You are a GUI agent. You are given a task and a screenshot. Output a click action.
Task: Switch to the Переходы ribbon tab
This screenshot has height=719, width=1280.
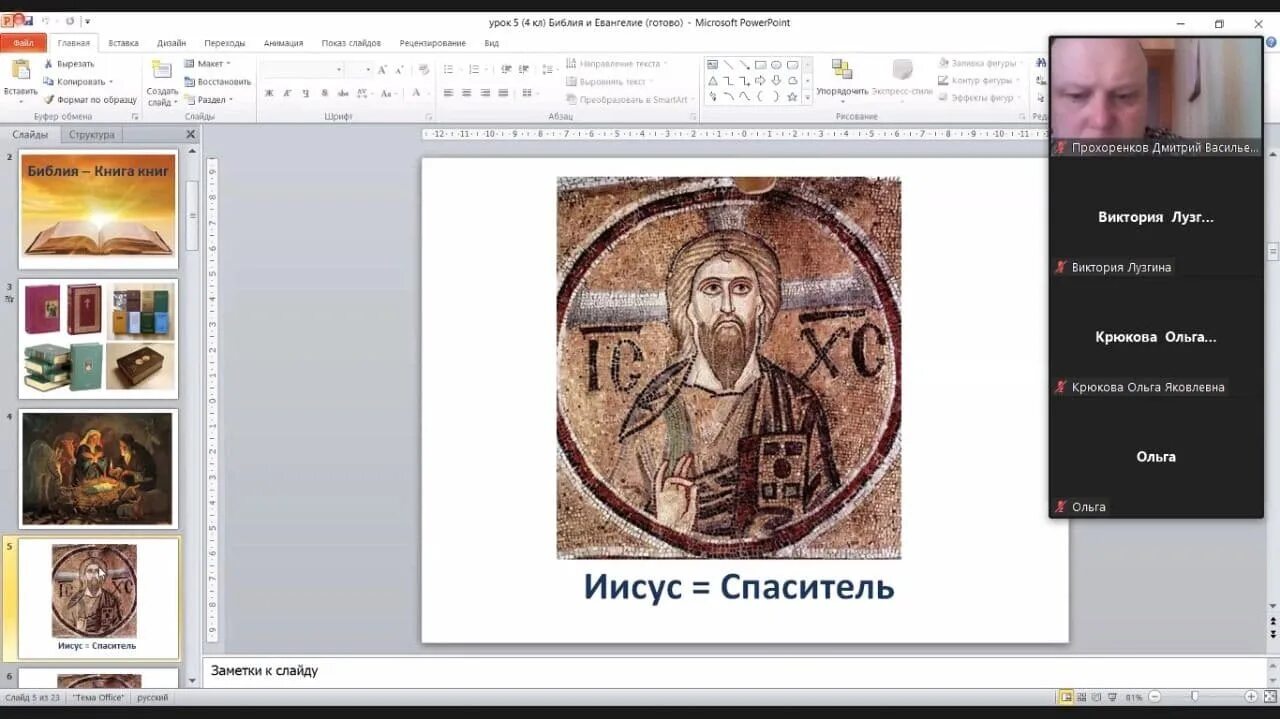click(x=225, y=43)
